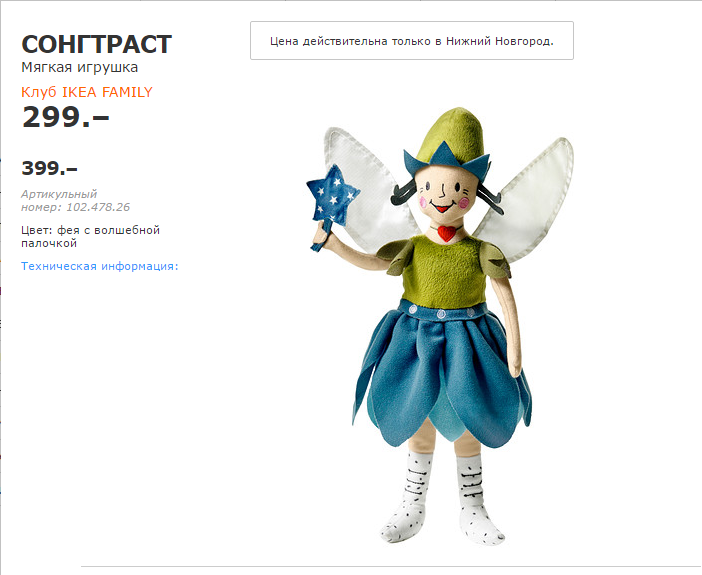Click the Нижний Новгород price notice box
Viewport: 702px width, 575px height.
411,41
